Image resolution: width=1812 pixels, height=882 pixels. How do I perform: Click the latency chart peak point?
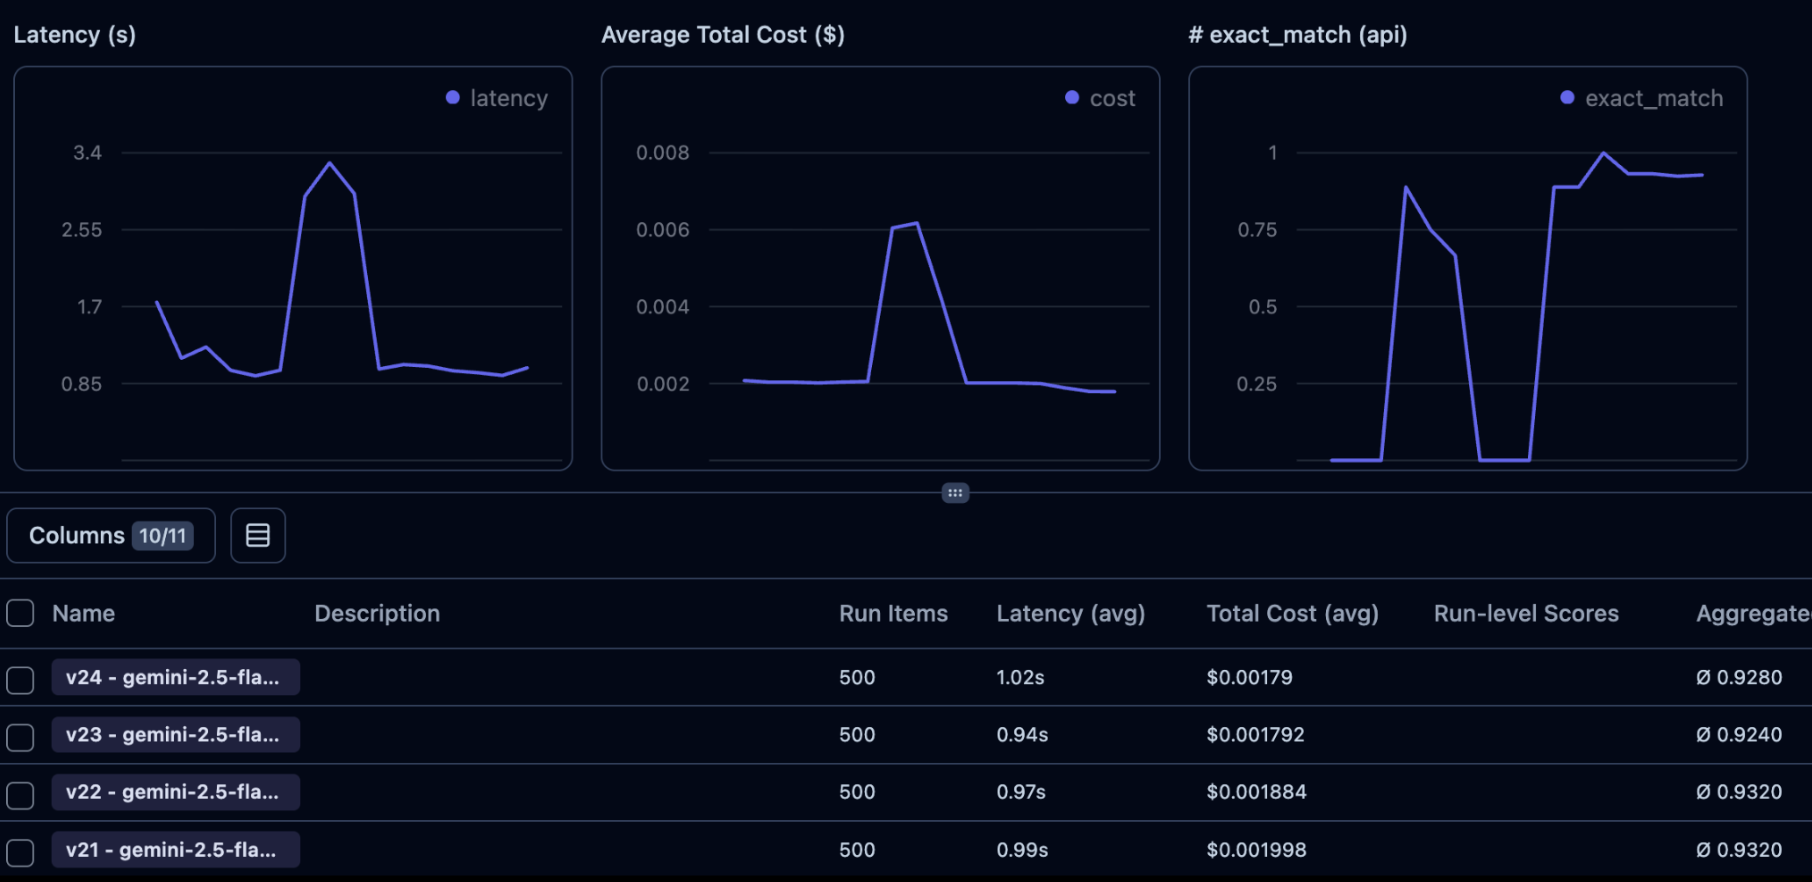330,162
